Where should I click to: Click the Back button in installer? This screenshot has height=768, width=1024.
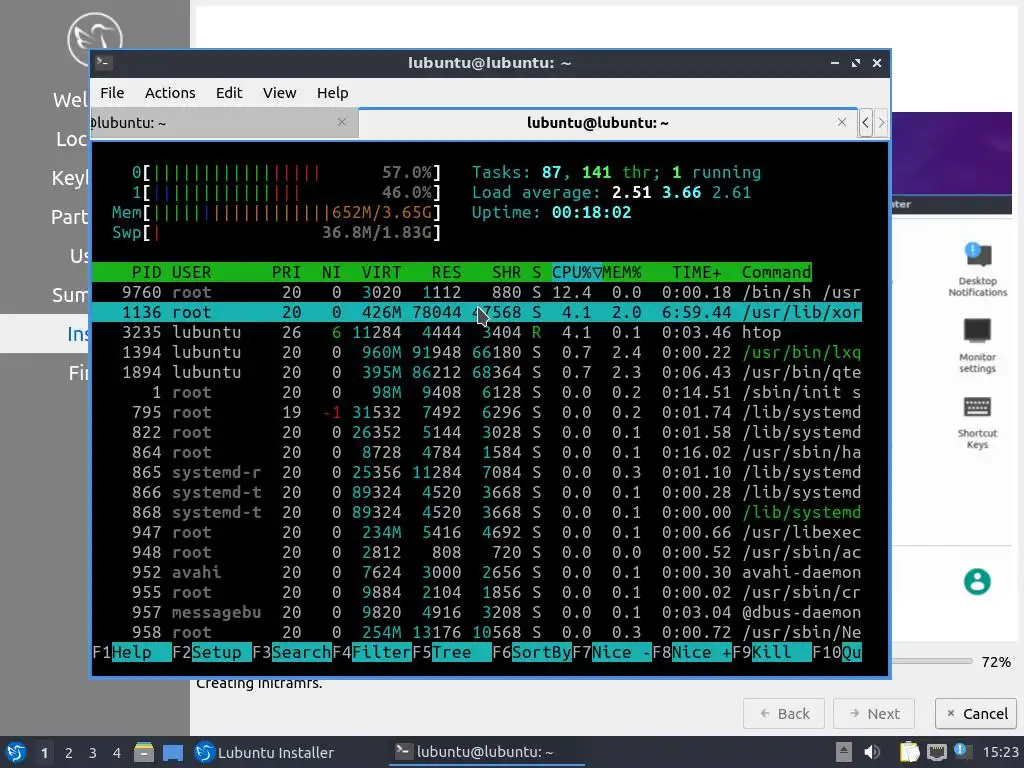[x=784, y=714]
